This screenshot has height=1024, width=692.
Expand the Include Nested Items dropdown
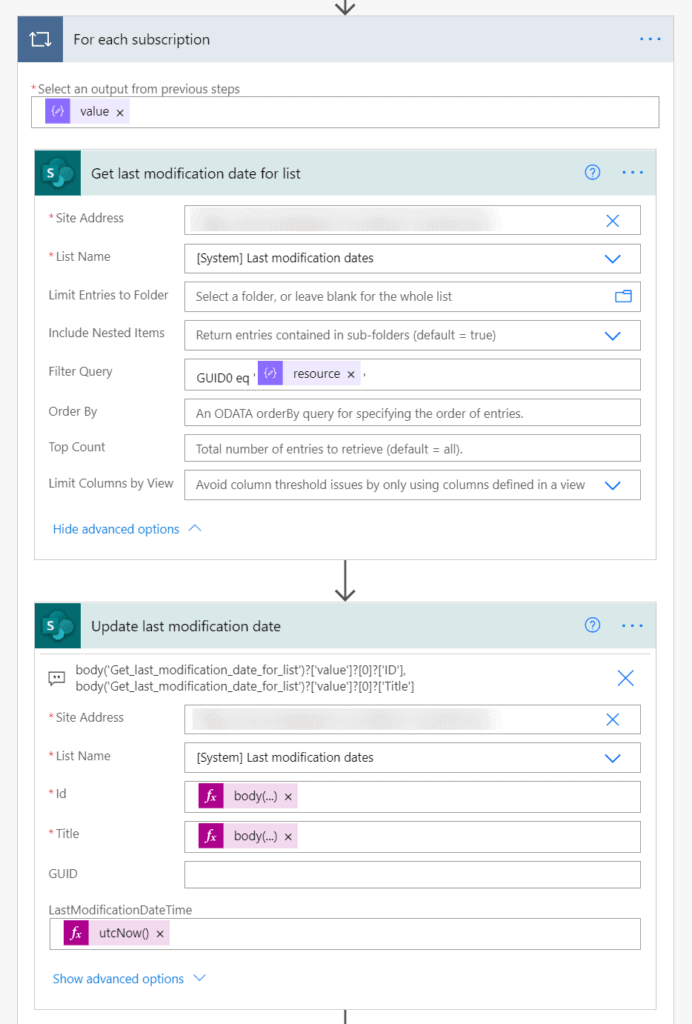613,335
